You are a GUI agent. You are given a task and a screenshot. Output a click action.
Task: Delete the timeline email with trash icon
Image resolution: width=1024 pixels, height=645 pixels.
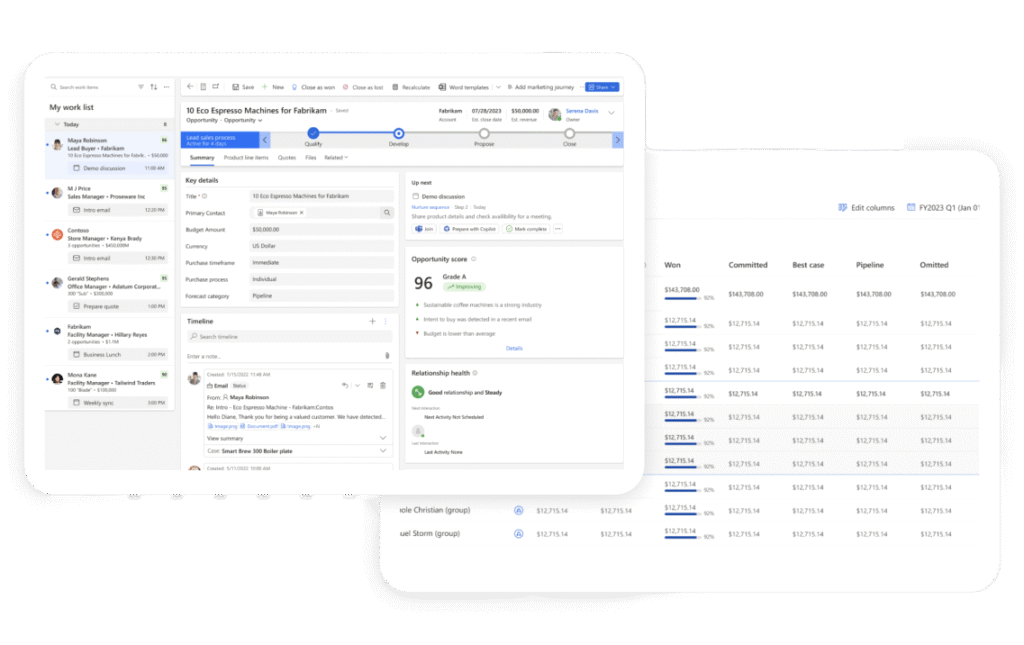(x=383, y=385)
